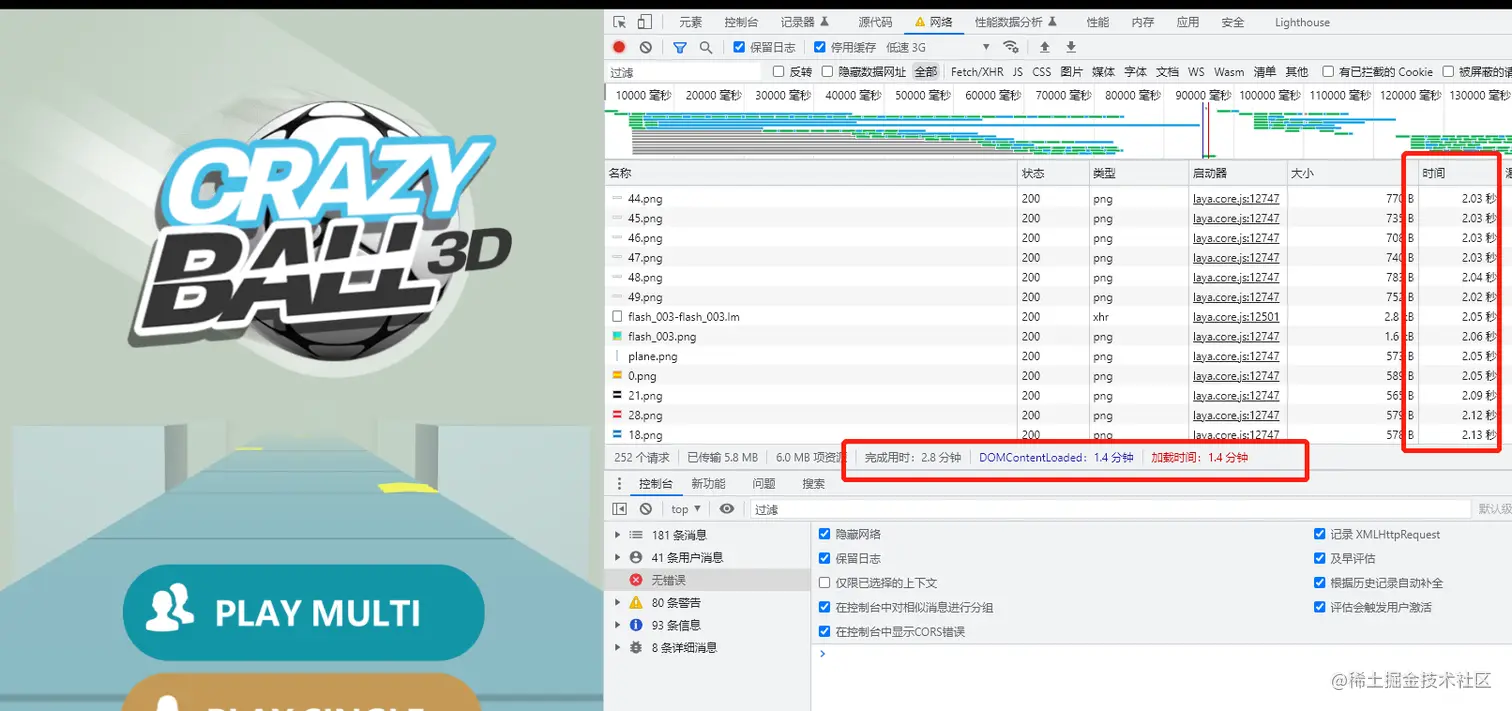Filter requests by Fetch/XHR
This screenshot has width=1512, height=711.
pos(977,72)
